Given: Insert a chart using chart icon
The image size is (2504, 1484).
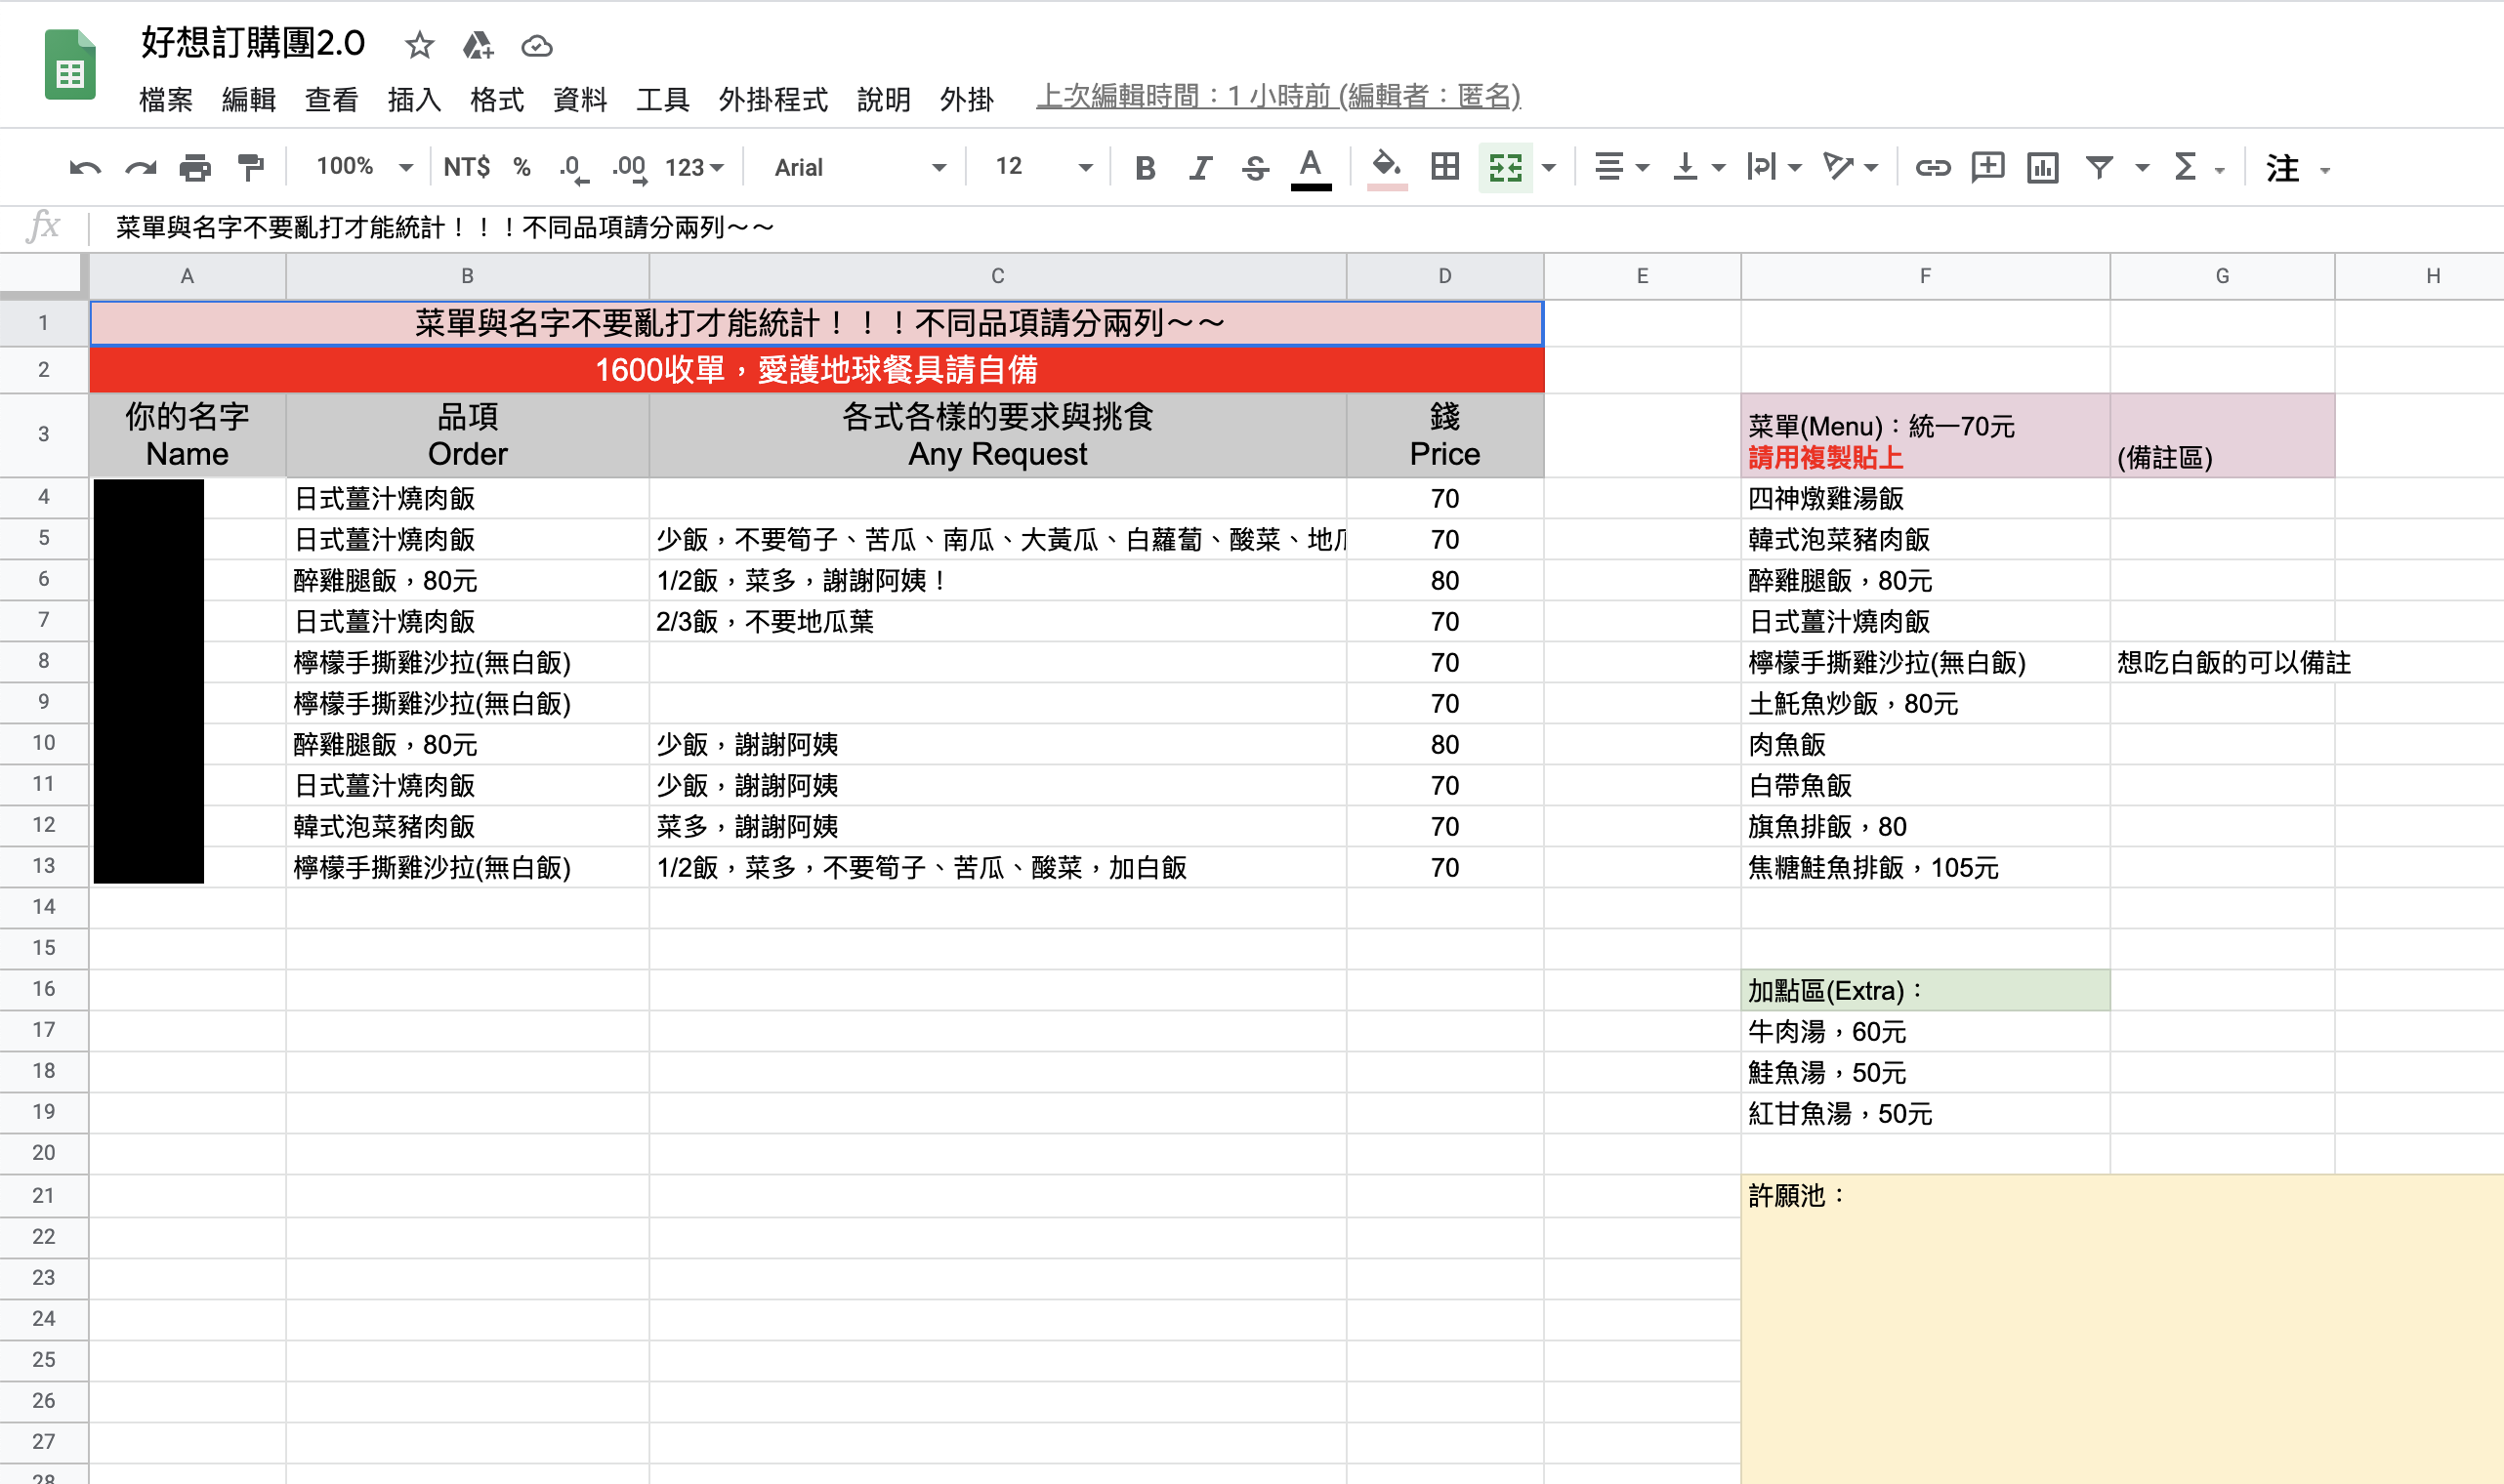Looking at the screenshot, I should 2042,168.
